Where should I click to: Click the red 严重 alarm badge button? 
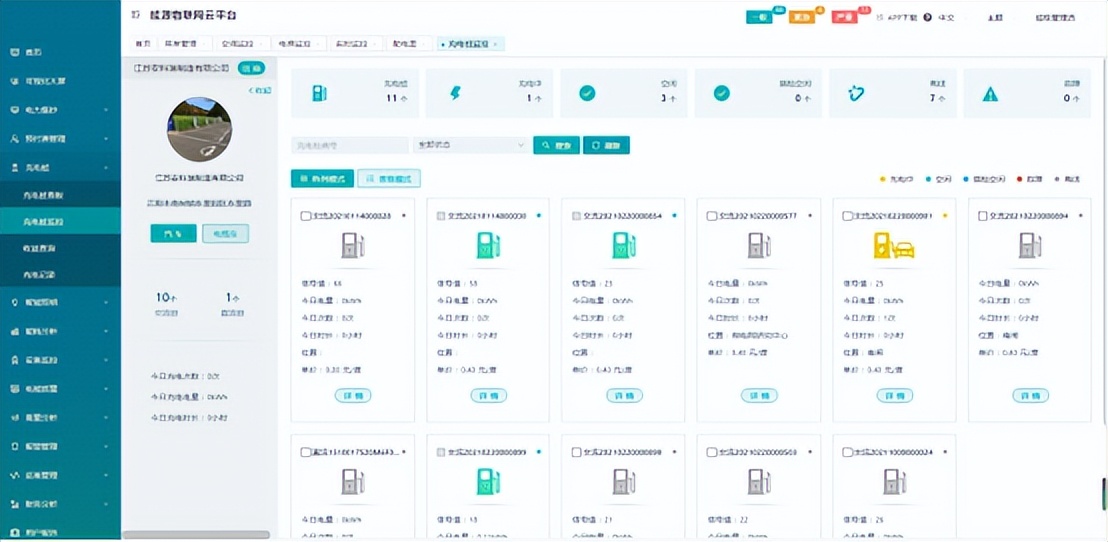(x=845, y=18)
